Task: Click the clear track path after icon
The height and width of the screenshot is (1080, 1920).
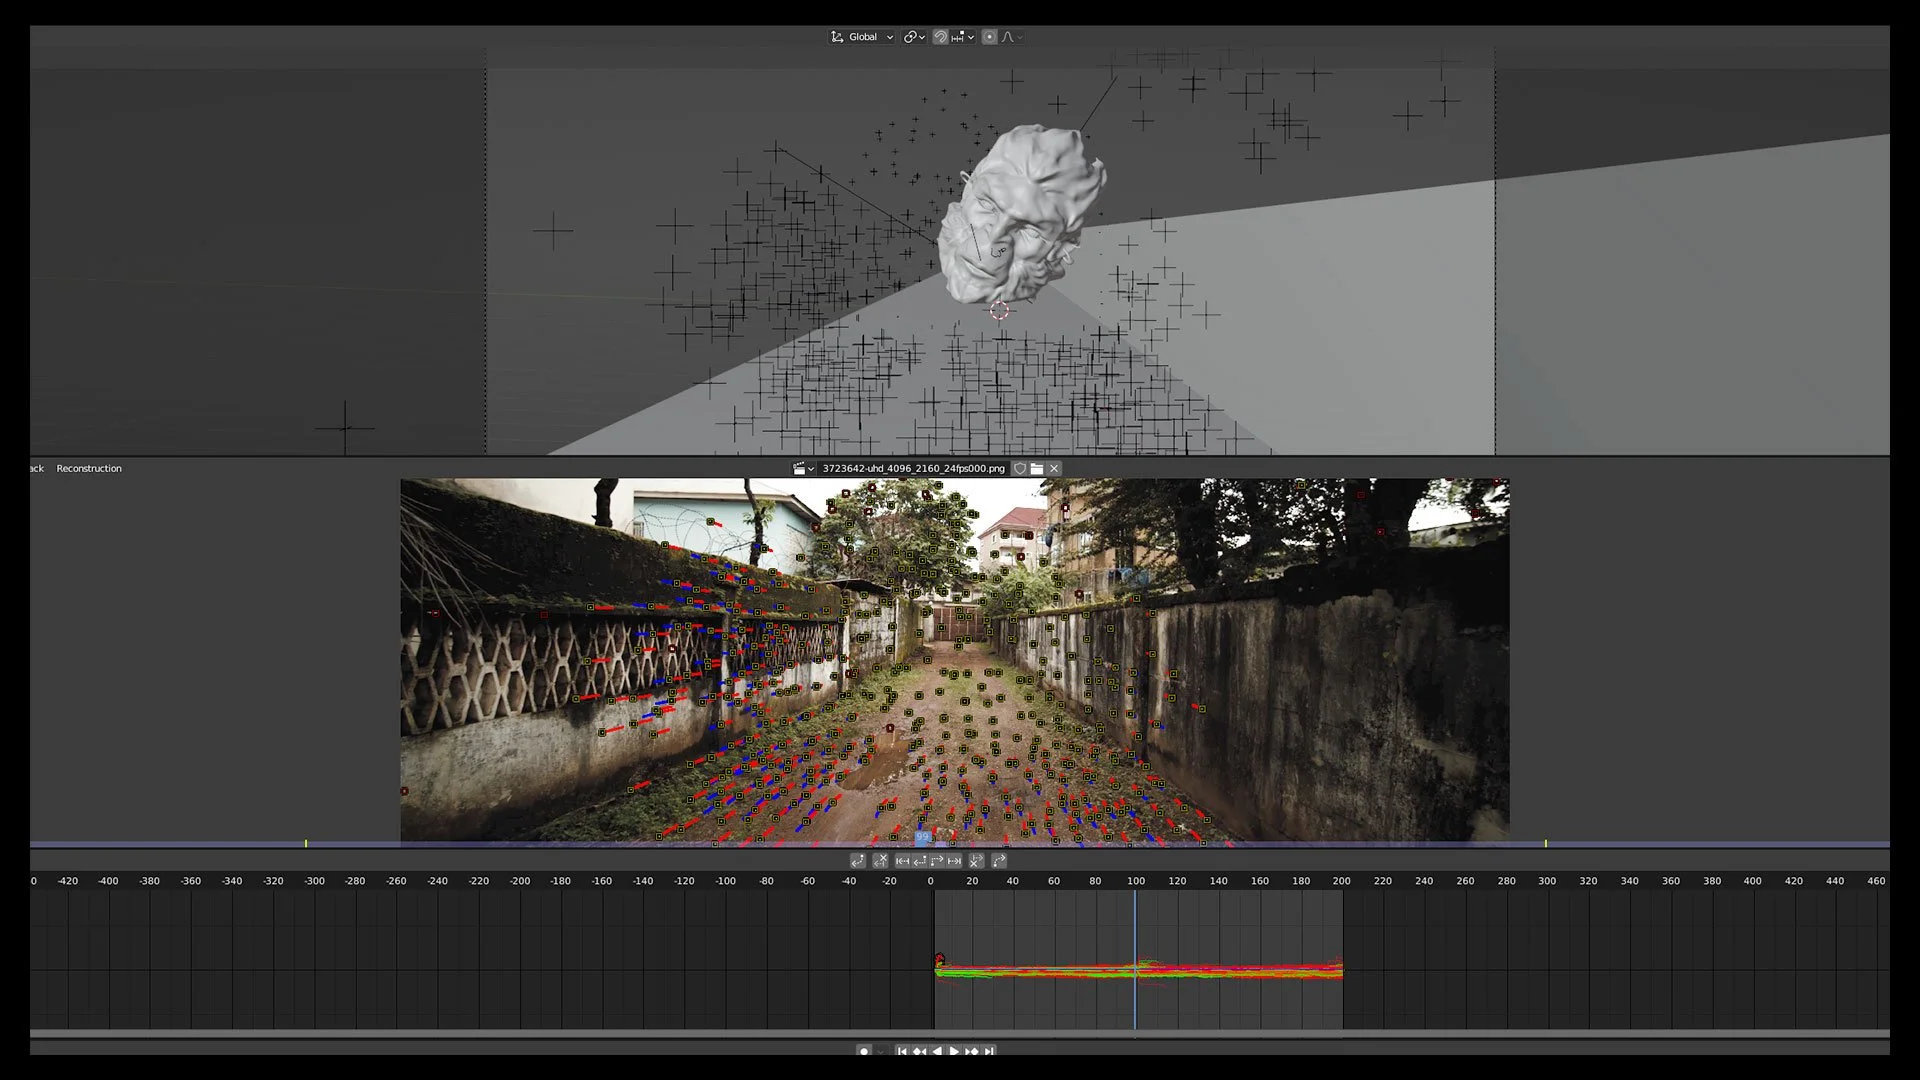Action: (977, 861)
